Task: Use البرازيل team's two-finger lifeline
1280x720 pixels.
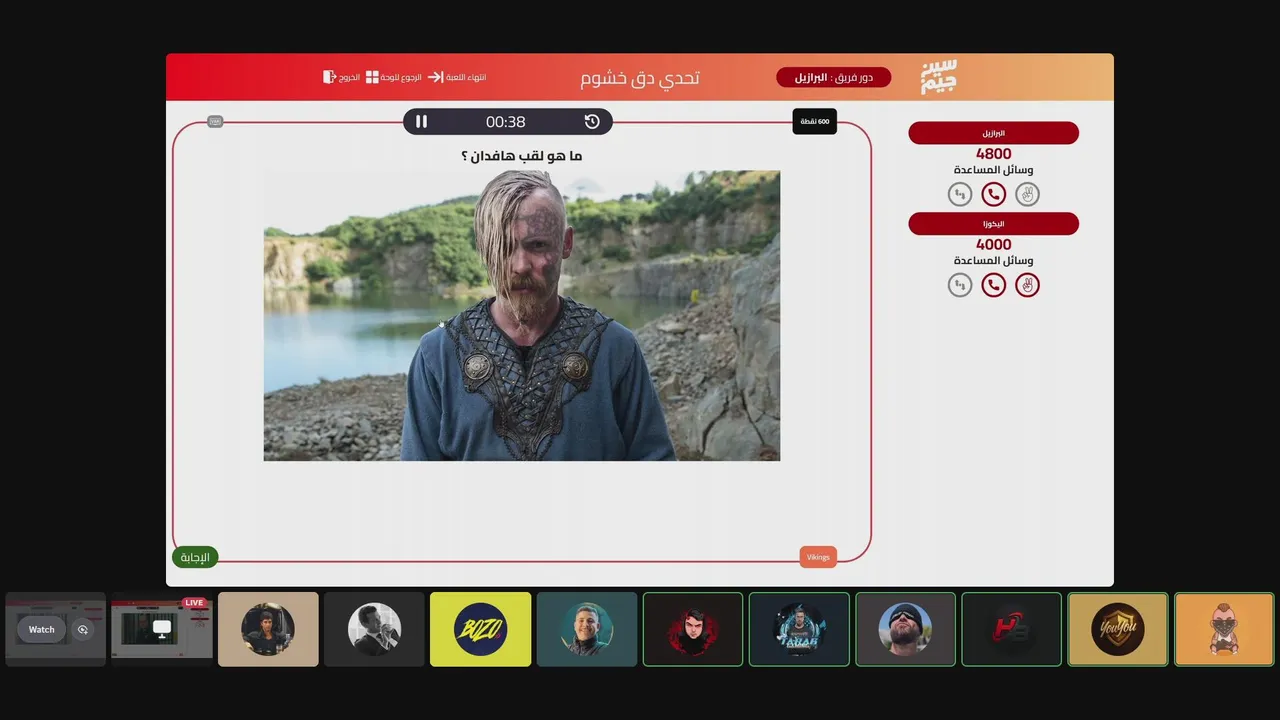Action: pos(1027,195)
